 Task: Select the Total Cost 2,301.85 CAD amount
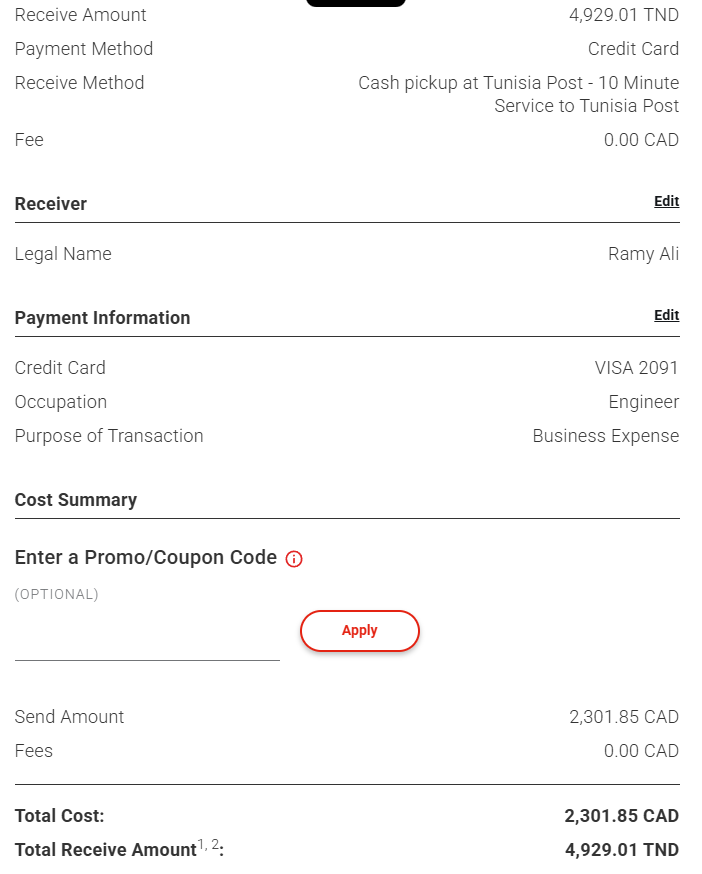[x=621, y=816]
